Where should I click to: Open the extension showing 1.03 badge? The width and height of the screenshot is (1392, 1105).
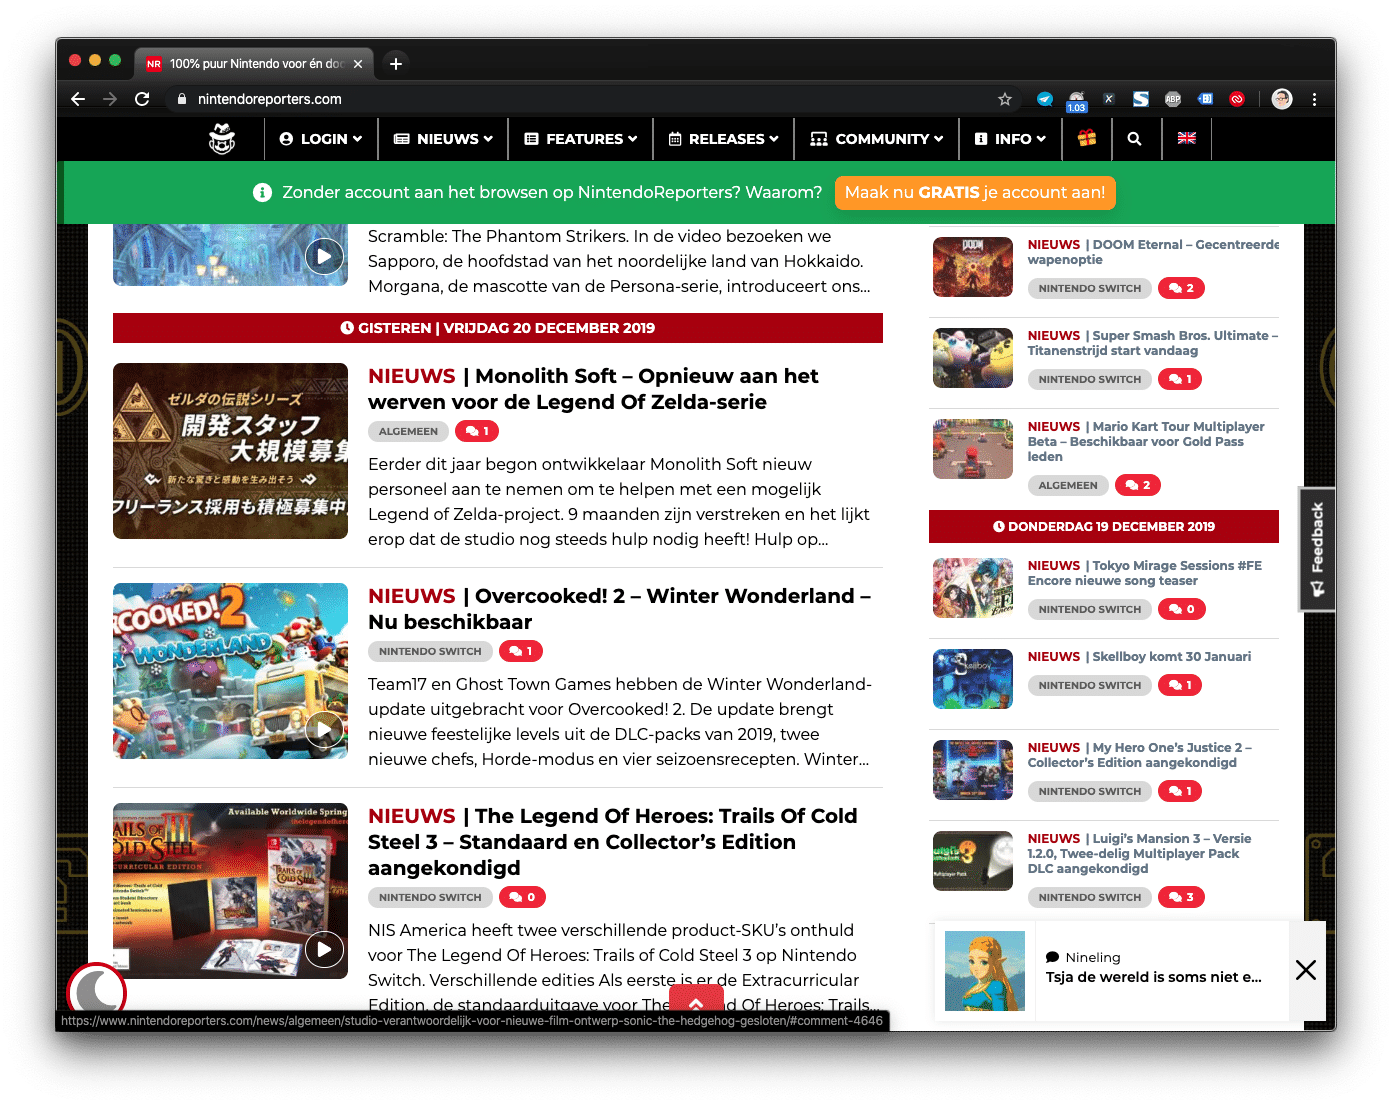pos(1077,100)
